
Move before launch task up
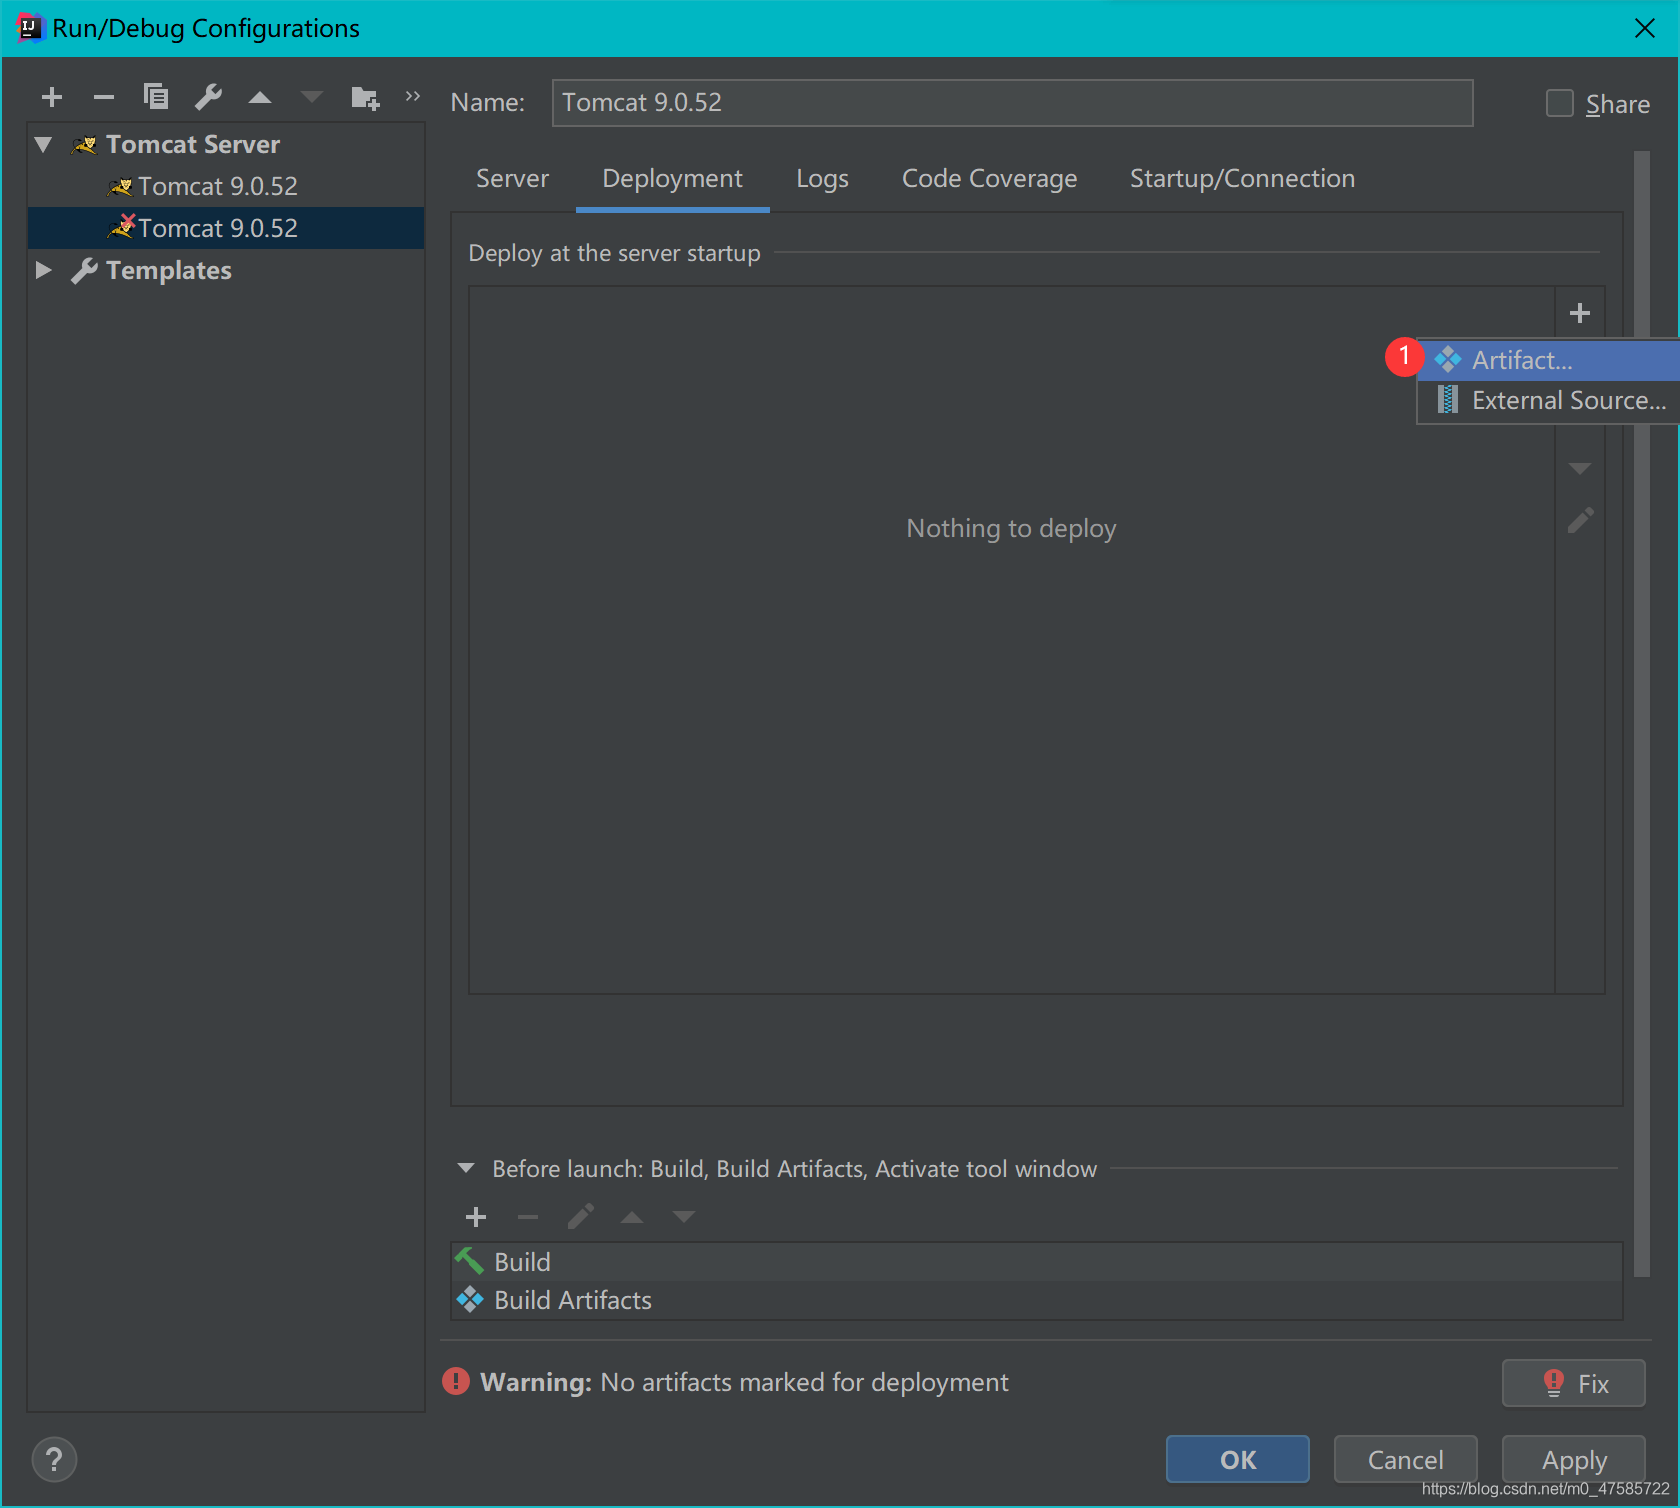[x=632, y=1217]
